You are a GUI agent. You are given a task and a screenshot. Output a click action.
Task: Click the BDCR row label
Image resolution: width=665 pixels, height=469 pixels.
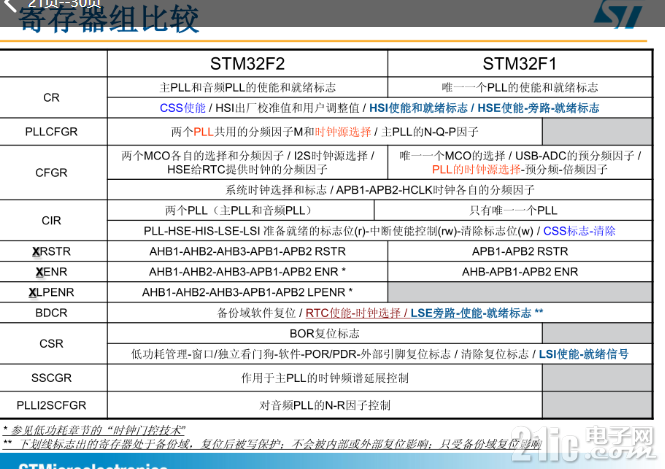click(x=51, y=313)
